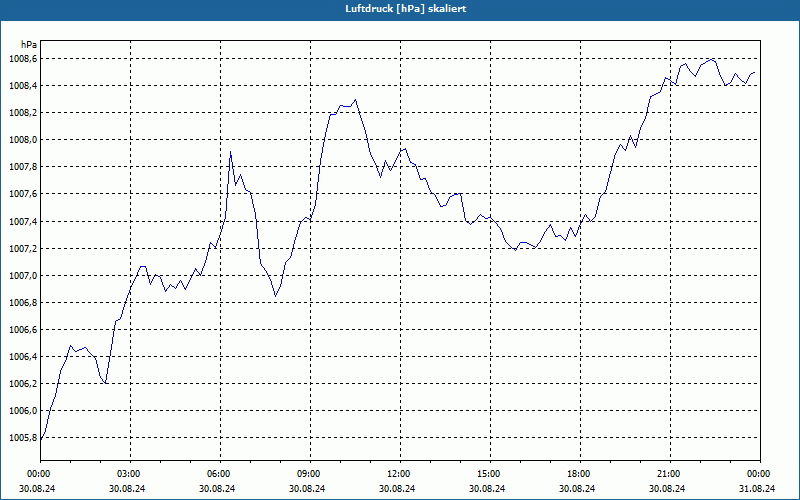Image resolution: width=800 pixels, height=500 pixels.
Task: Click the 1008,0 y-axis value
Action: (x=23, y=140)
